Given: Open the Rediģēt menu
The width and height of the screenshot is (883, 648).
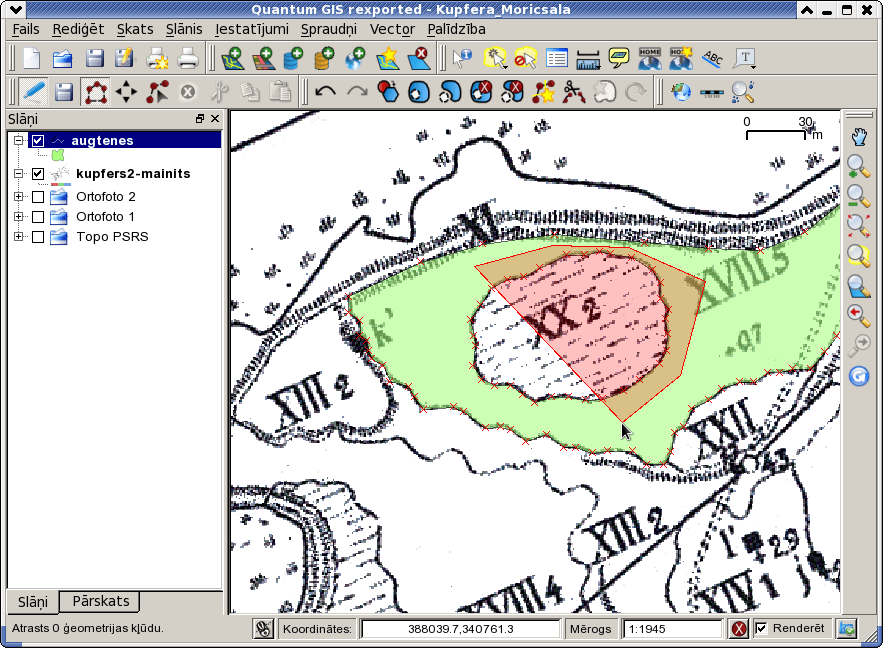Looking at the screenshot, I should 78,29.
